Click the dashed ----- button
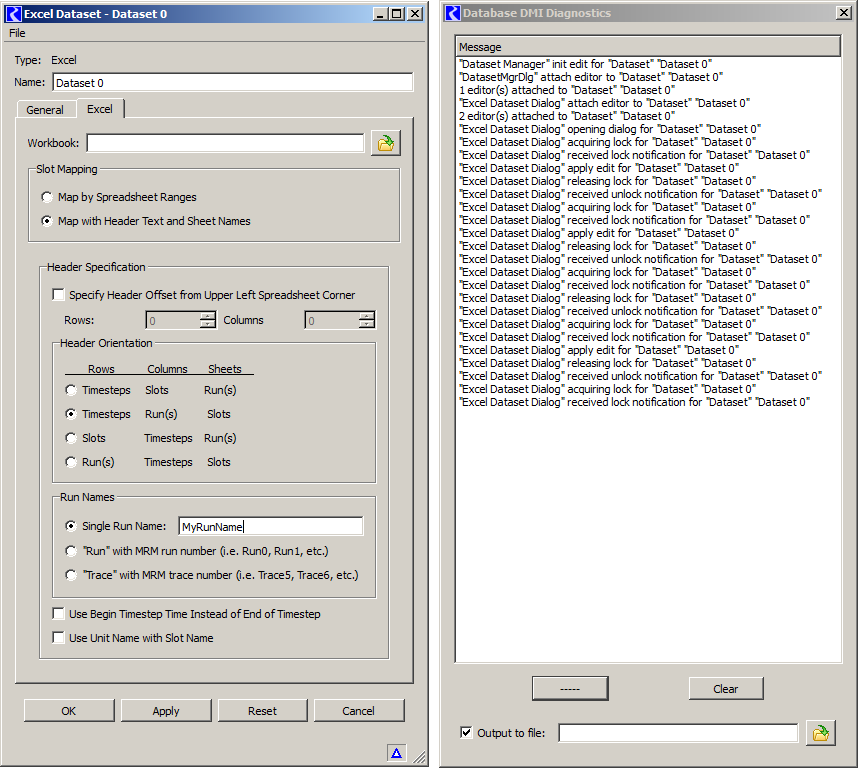The image size is (858, 768). click(570, 689)
